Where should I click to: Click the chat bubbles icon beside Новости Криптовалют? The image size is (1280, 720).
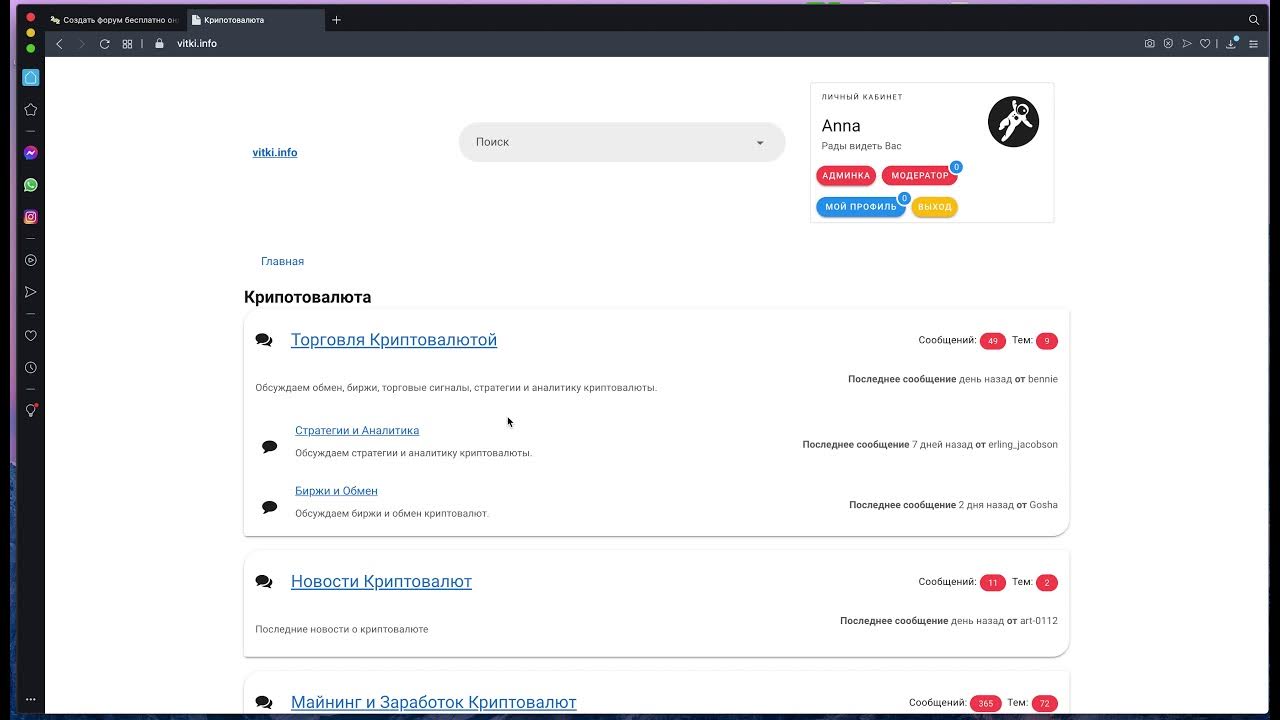(x=264, y=582)
